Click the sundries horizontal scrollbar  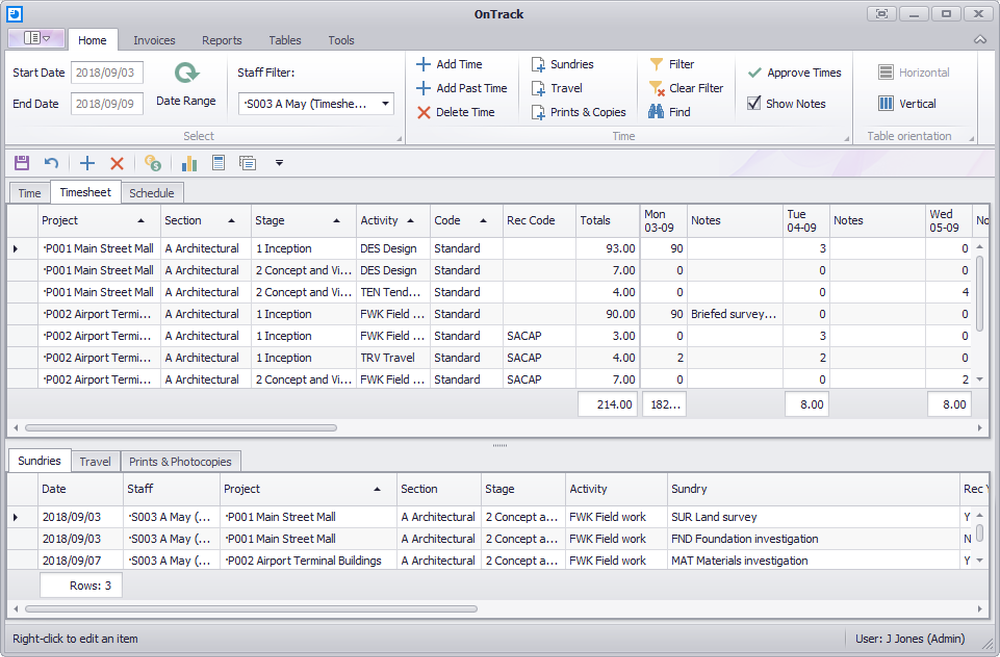(x=251, y=609)
